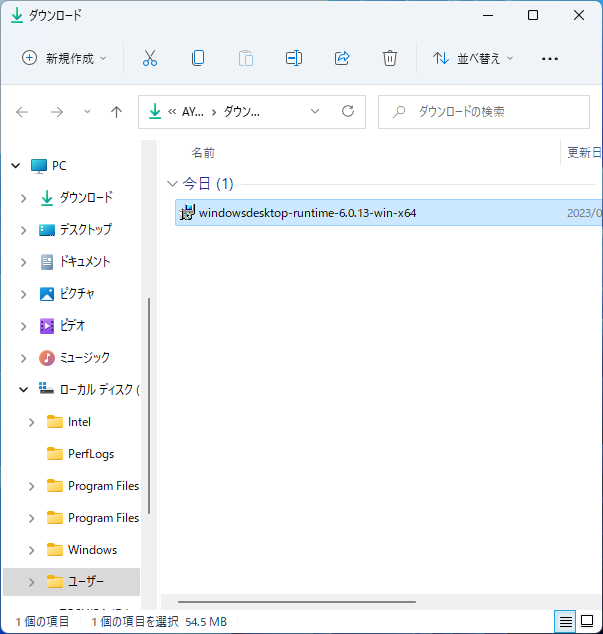
Task: Expand デスクトップ tree node
Action: tap(23, 230)
